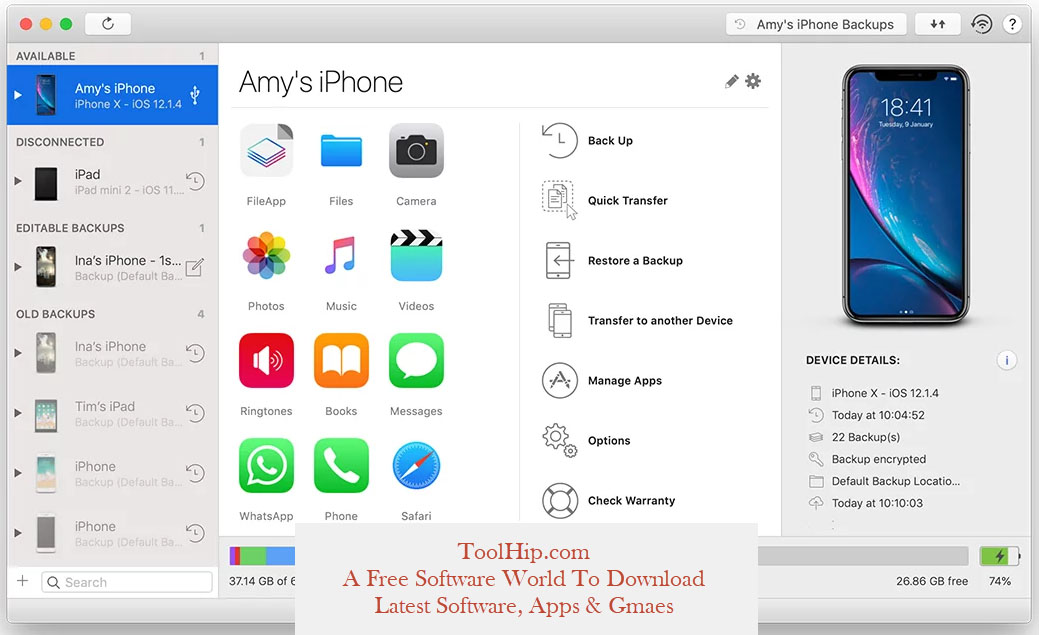Click the 26.86 GB free label
The image size is (1039, 635).
pyautogui.click(x=932, y=581)
